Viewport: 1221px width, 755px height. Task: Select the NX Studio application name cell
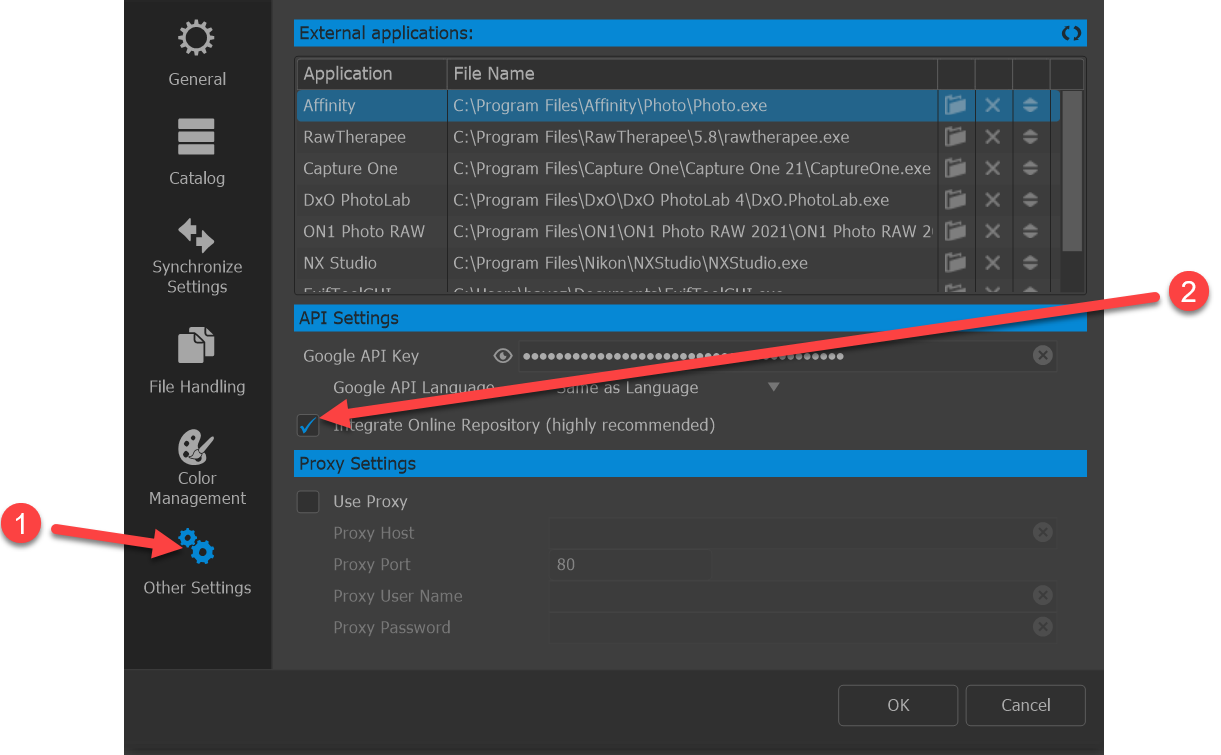372,263
